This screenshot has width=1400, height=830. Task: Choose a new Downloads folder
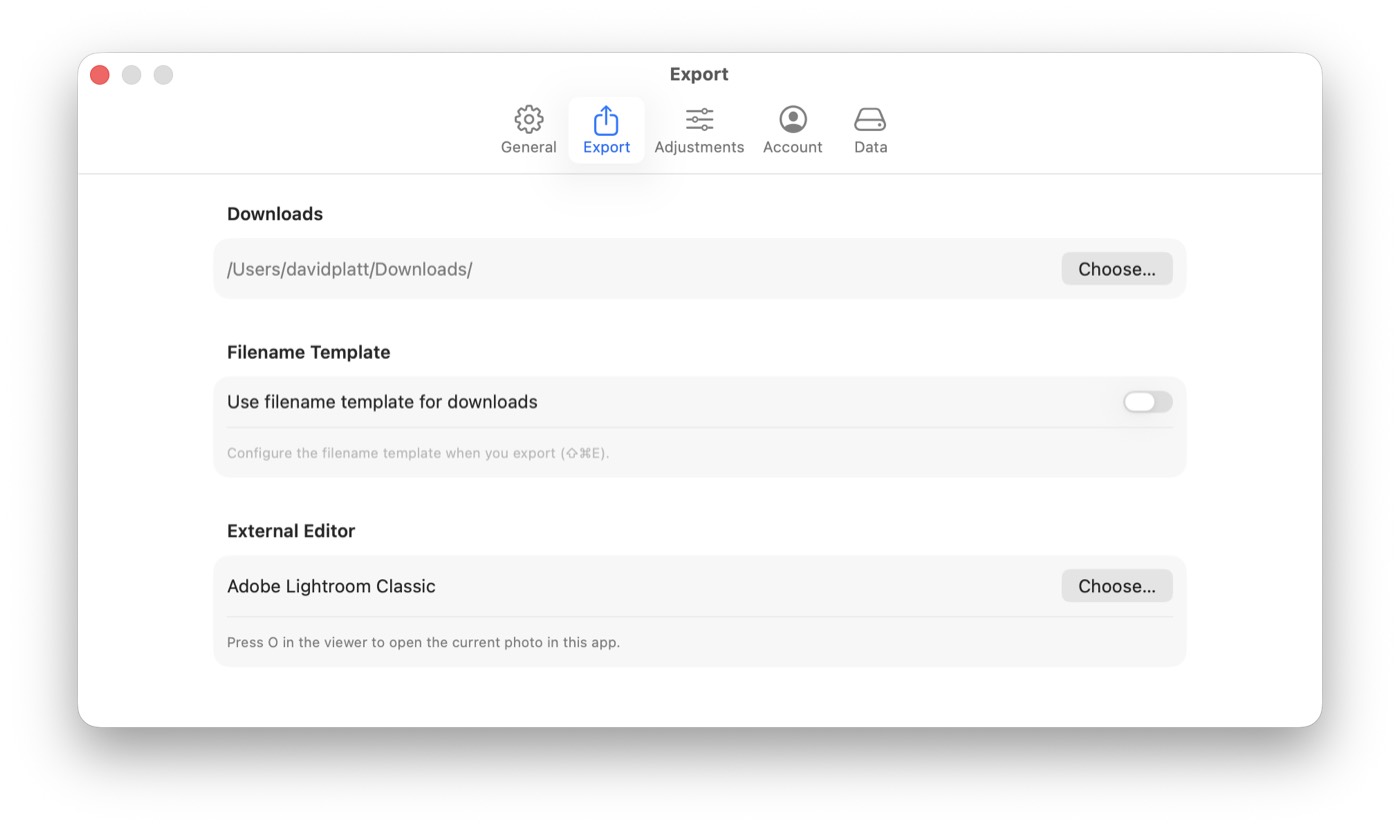tap(1117, 269)
